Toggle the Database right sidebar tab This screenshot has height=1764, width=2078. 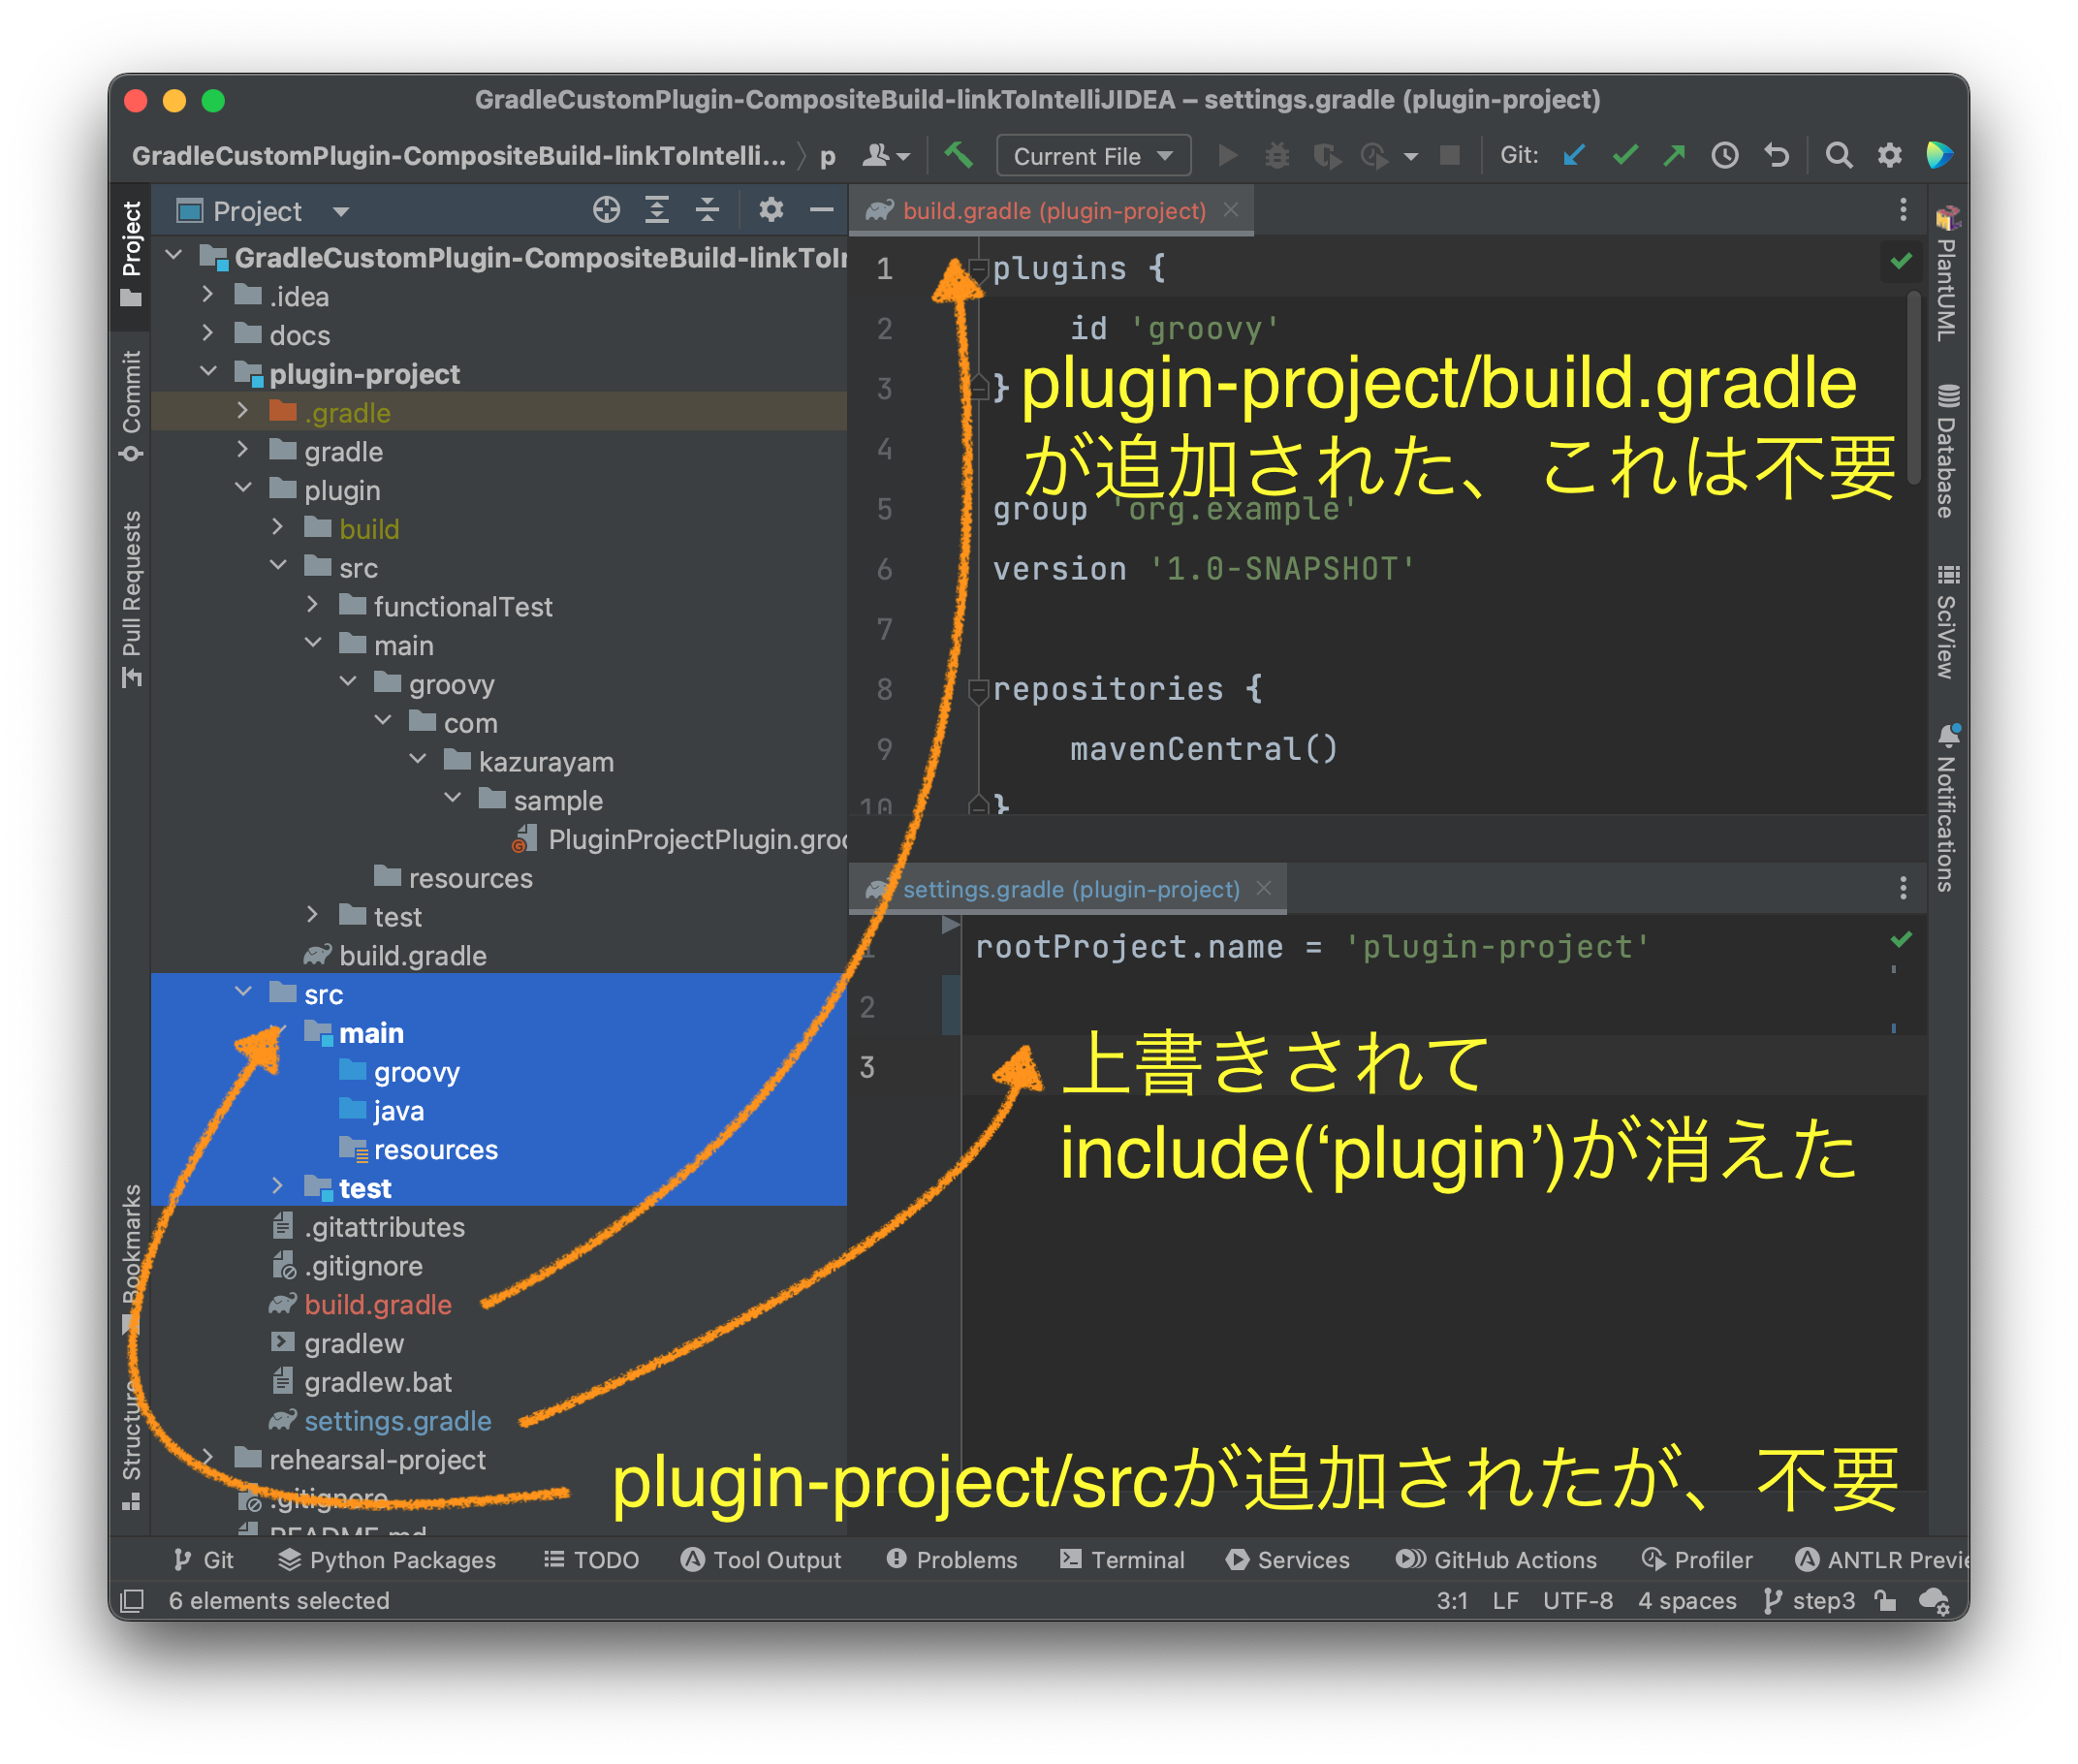coord(1946,450)
